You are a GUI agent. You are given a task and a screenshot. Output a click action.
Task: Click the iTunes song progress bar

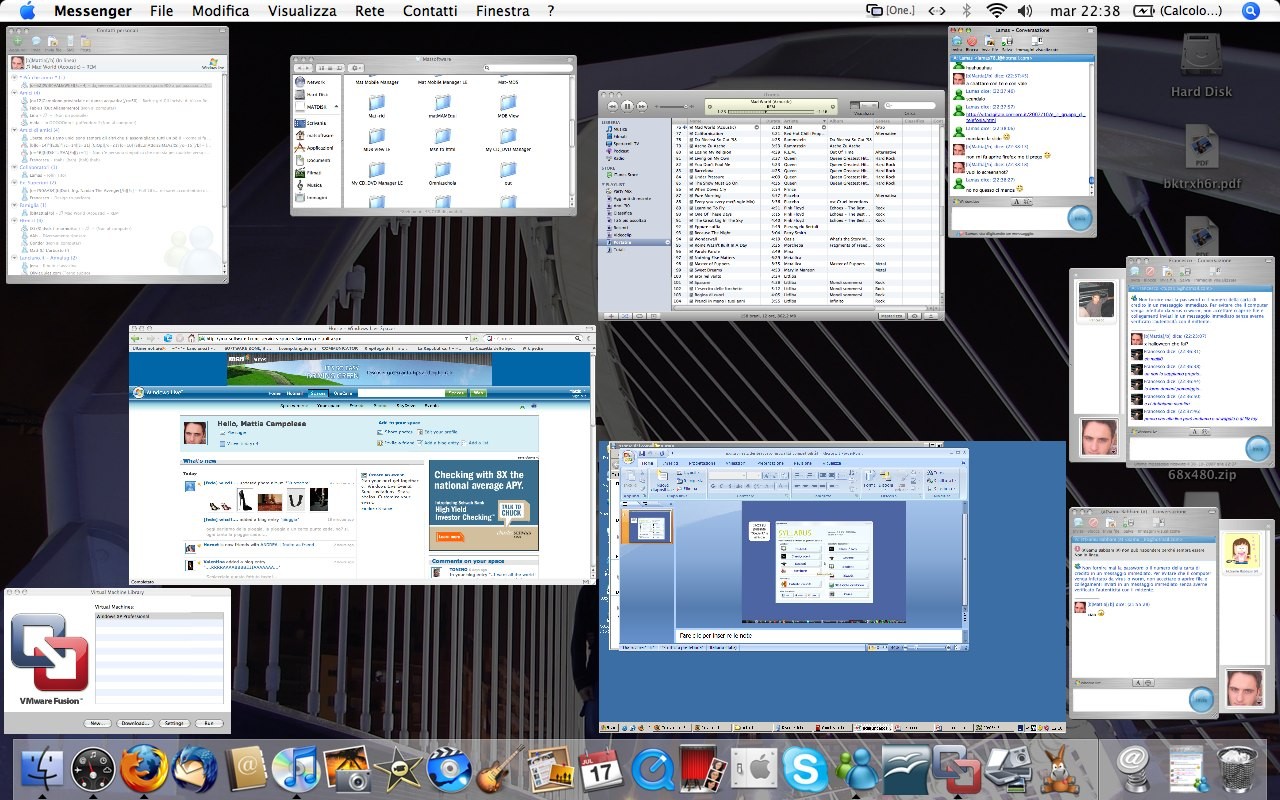pyautogui.click(x=771, y=111)
